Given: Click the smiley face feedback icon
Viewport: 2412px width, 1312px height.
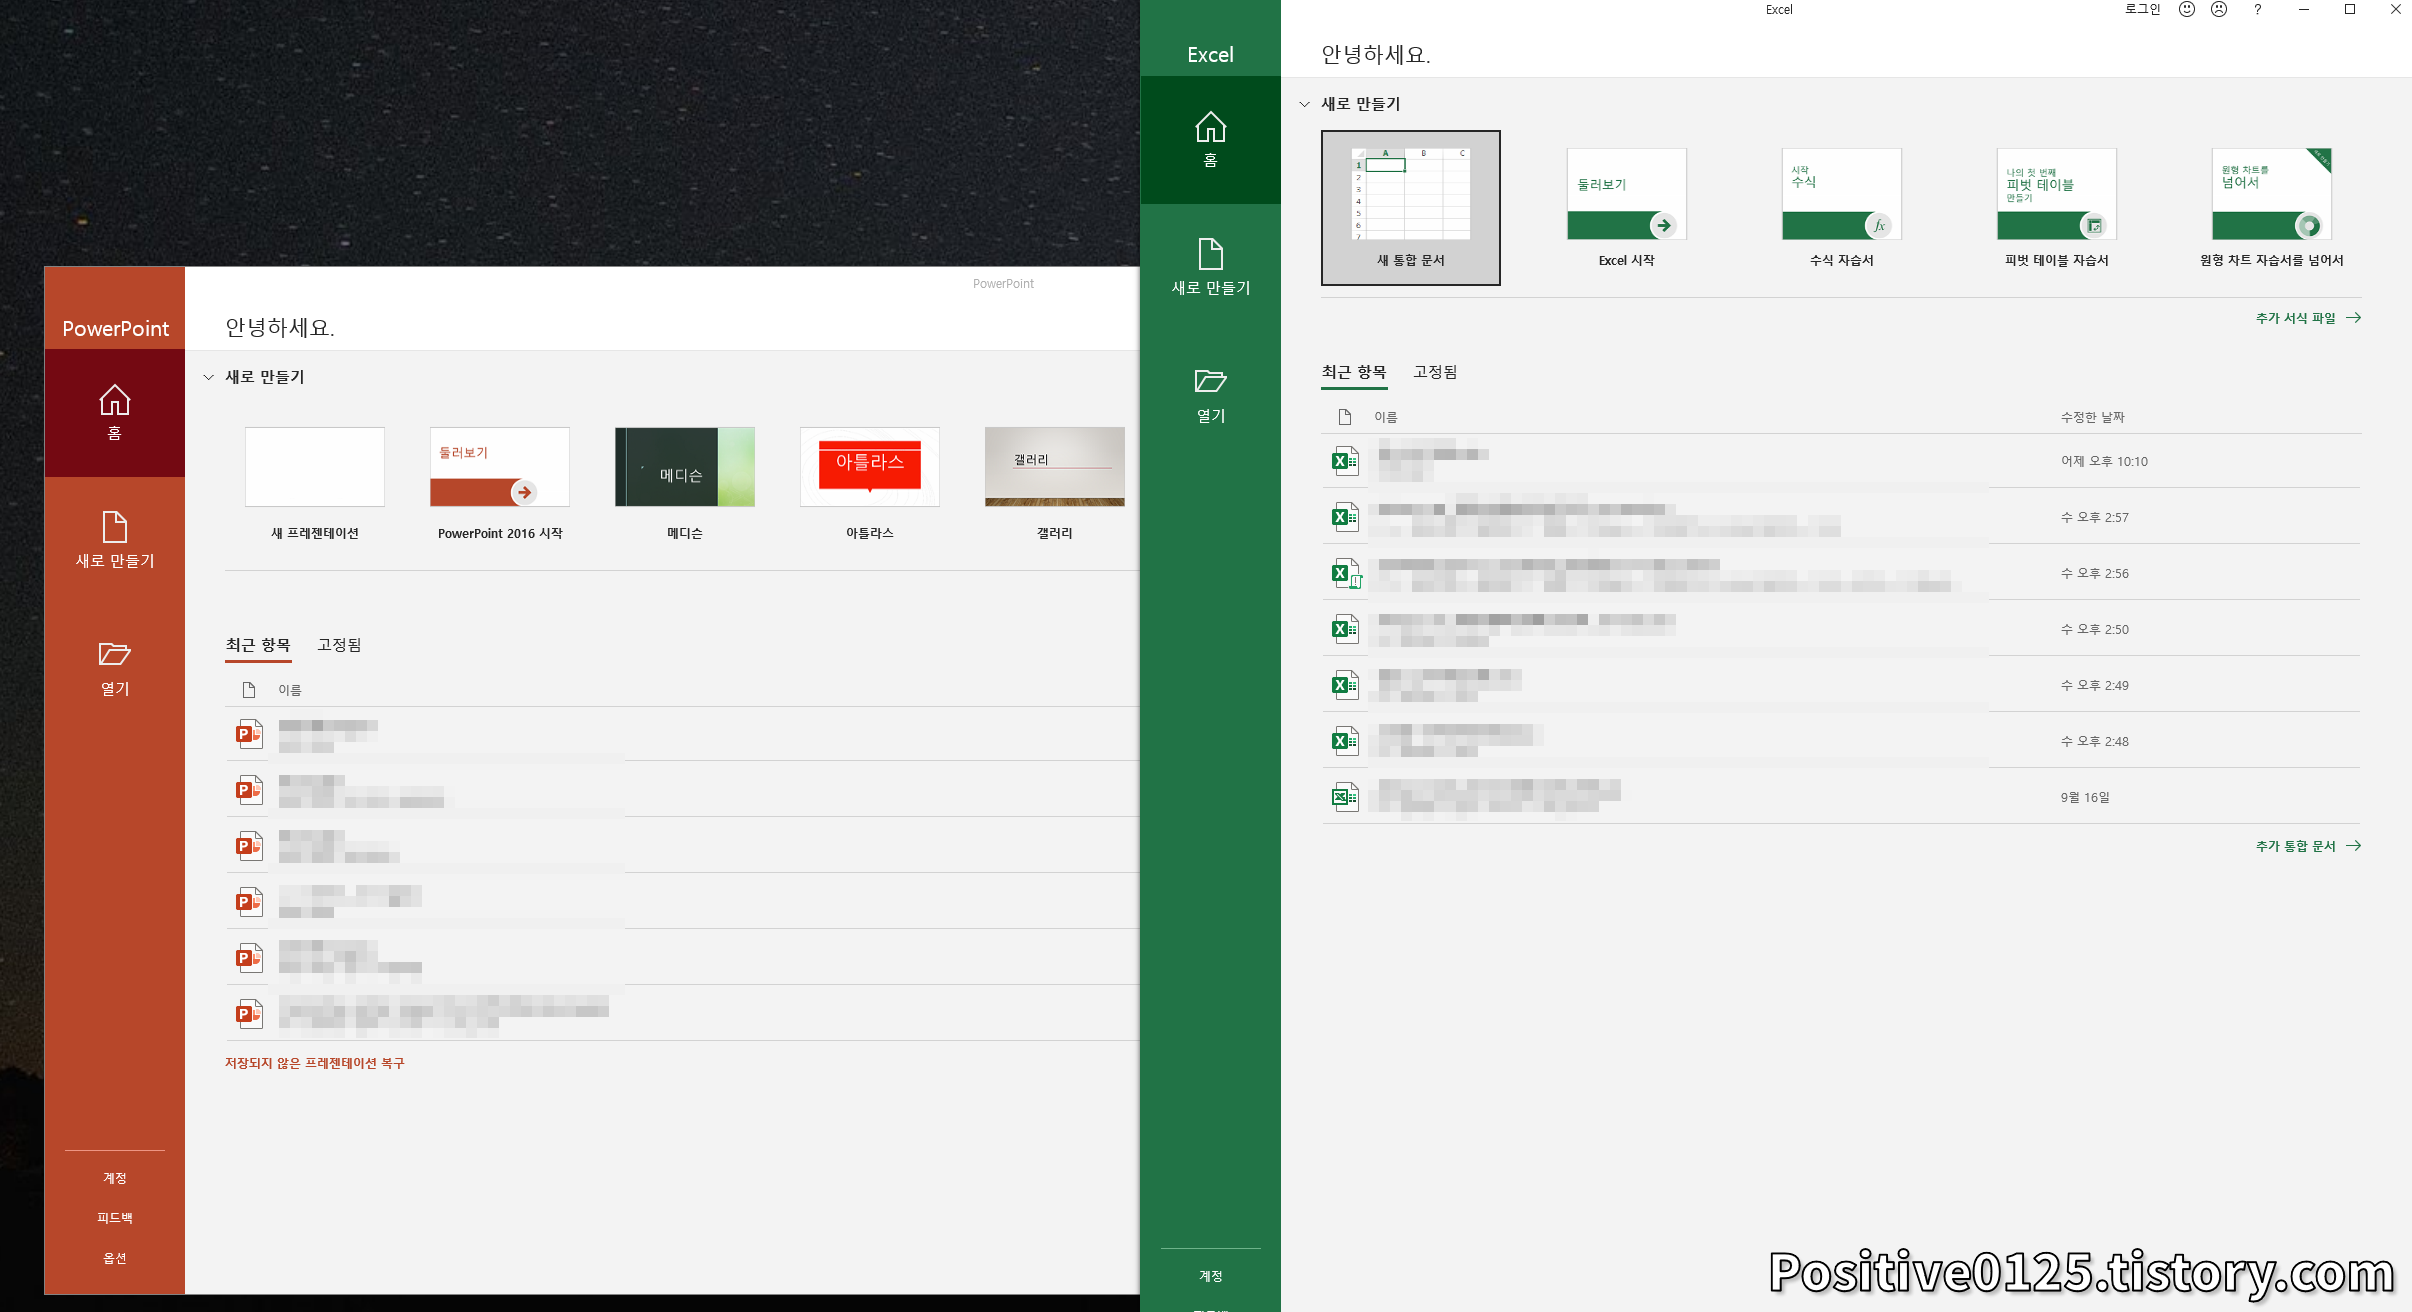Looking at the screenshot, I should (x=2187, y=10).
